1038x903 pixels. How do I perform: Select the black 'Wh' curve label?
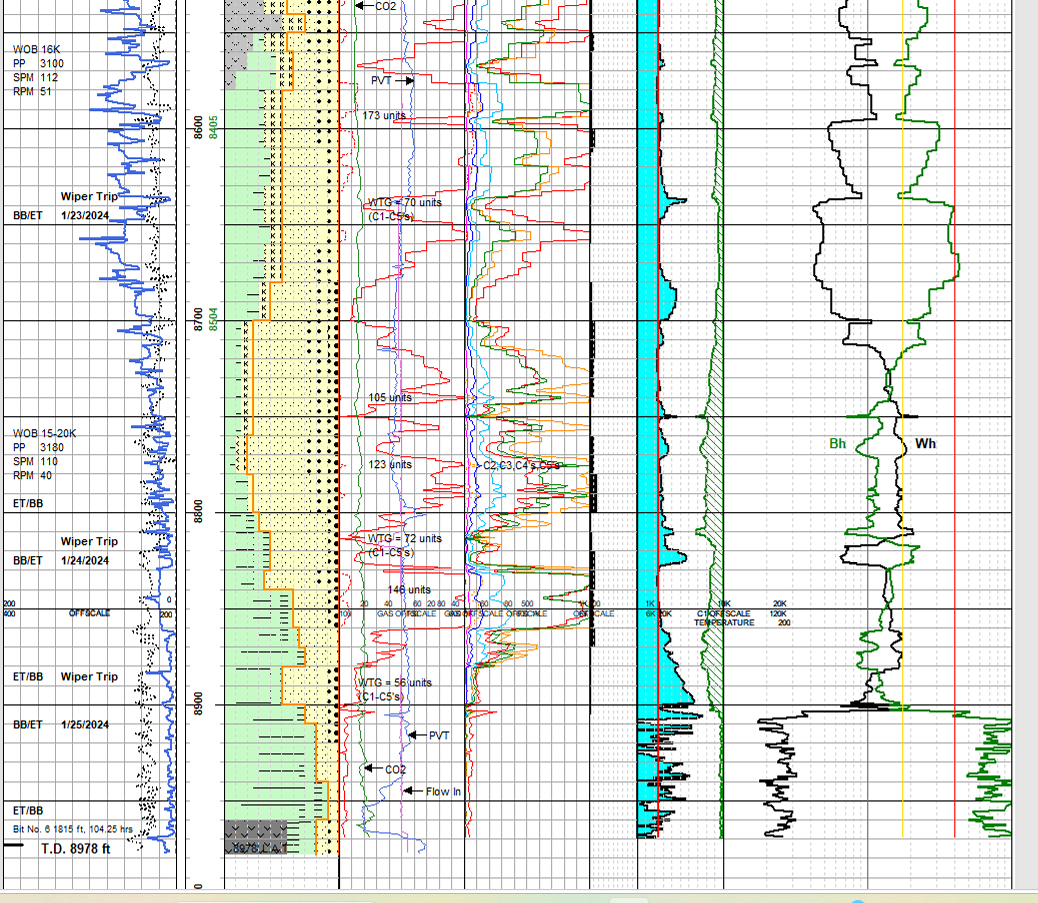click(x=925, y=444)
